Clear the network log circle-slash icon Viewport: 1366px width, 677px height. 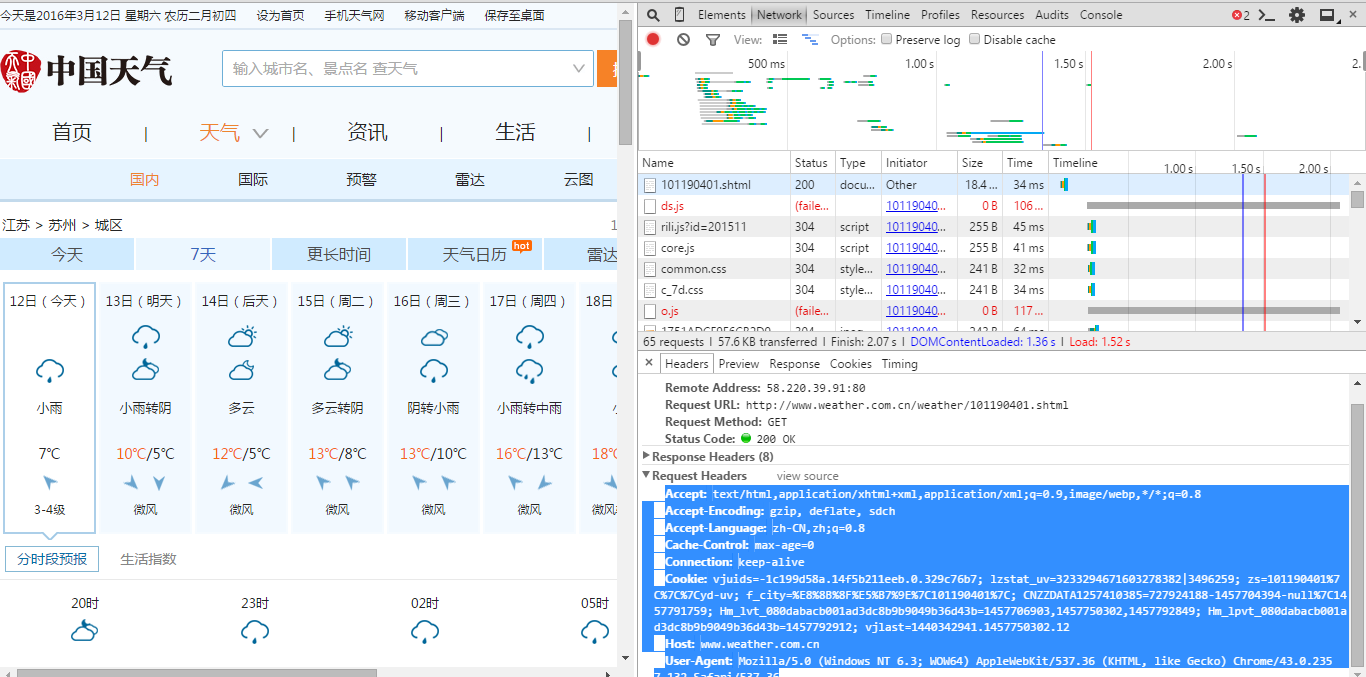[683, 40]
